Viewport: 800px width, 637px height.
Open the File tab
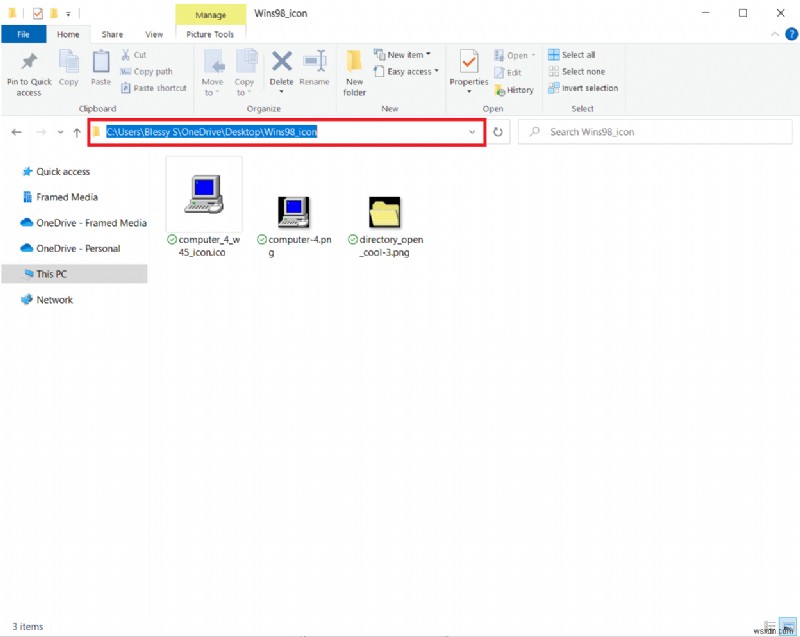23,34
